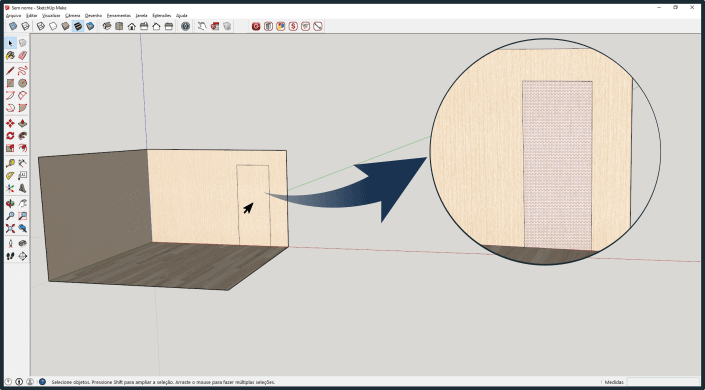This screenshot has width=705, height=390.
Task: Click the red dollar-sign extension icon
Action: click(293, 27)
